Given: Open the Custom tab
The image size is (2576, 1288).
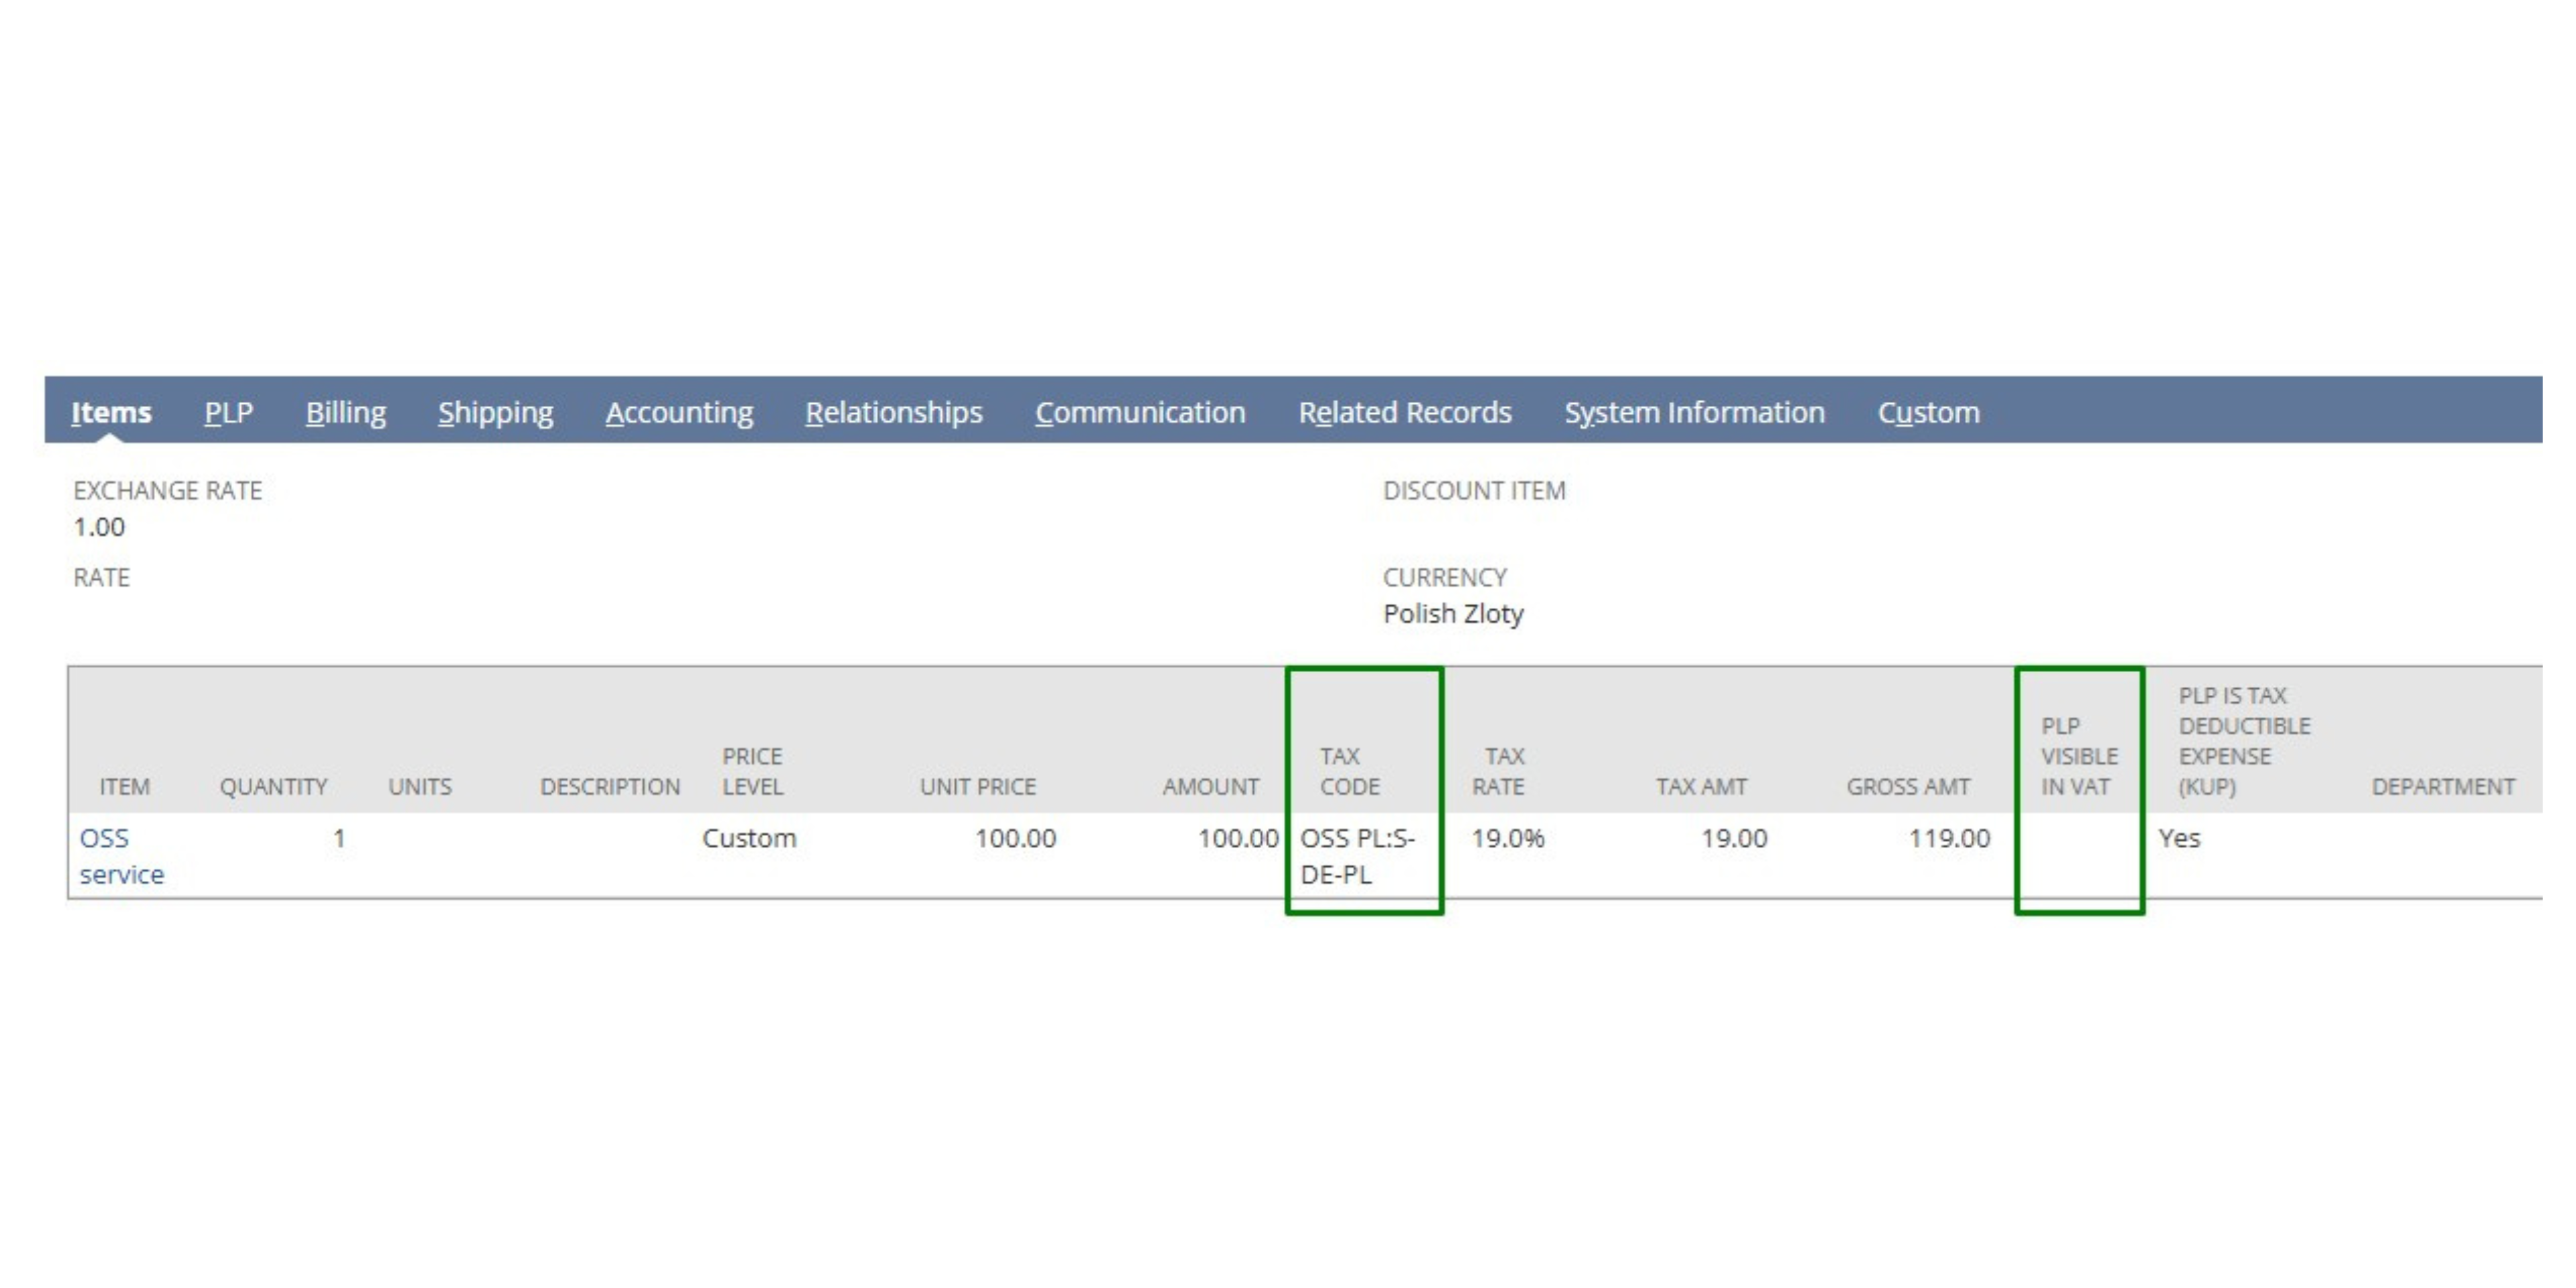Looking at the screenshot, I should (x=1928, y=412).
